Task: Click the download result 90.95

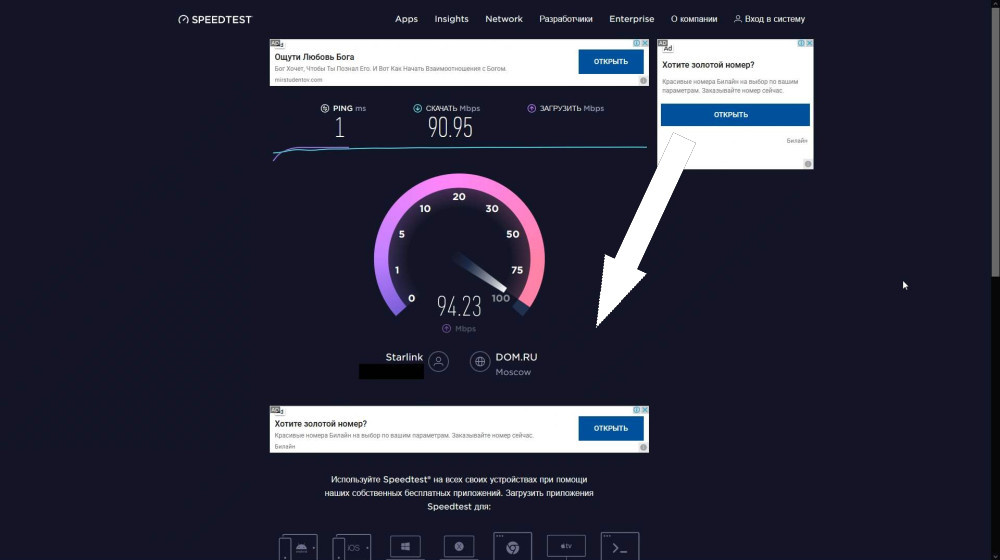Action: click(x=450, y=128)
